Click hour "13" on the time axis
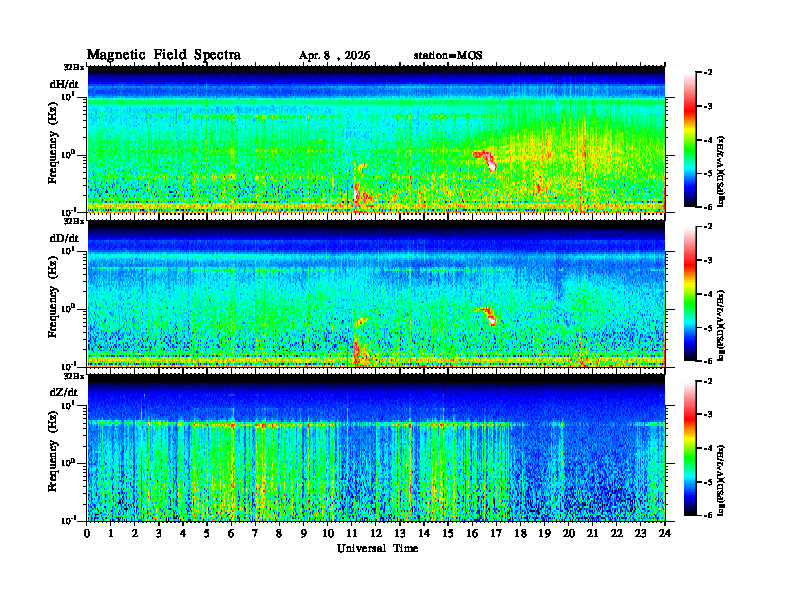 click(x=400, y=534)
